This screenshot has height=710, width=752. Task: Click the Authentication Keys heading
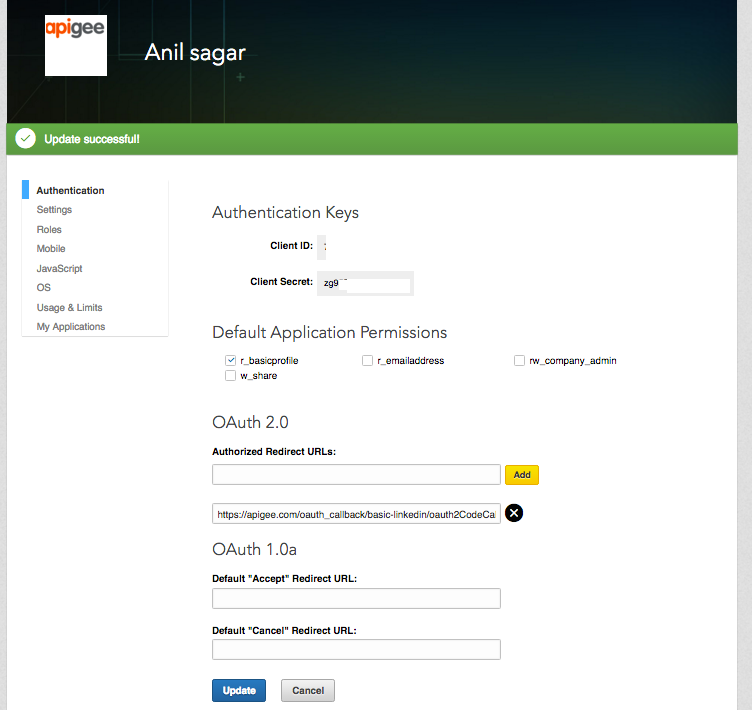285,213
